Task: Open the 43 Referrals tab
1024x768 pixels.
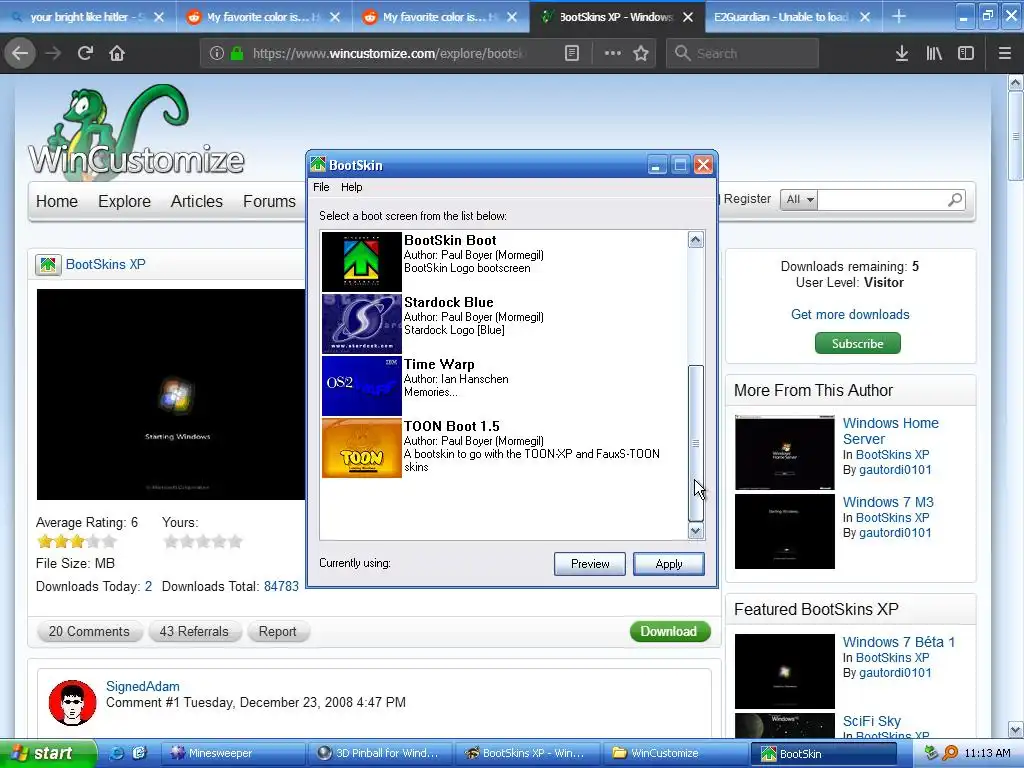Action: [194, 632]
